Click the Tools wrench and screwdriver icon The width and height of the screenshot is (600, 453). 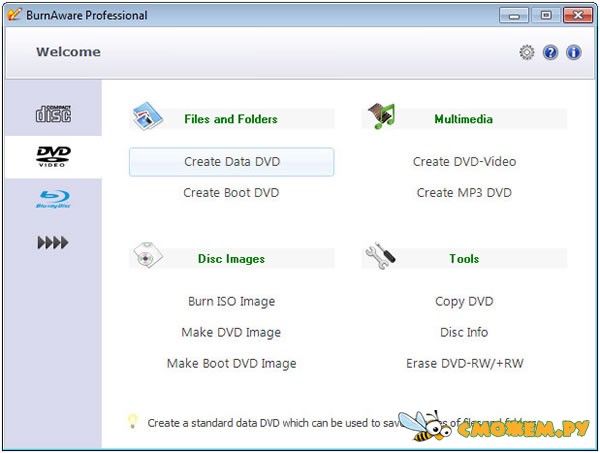[x=380, y=256]
